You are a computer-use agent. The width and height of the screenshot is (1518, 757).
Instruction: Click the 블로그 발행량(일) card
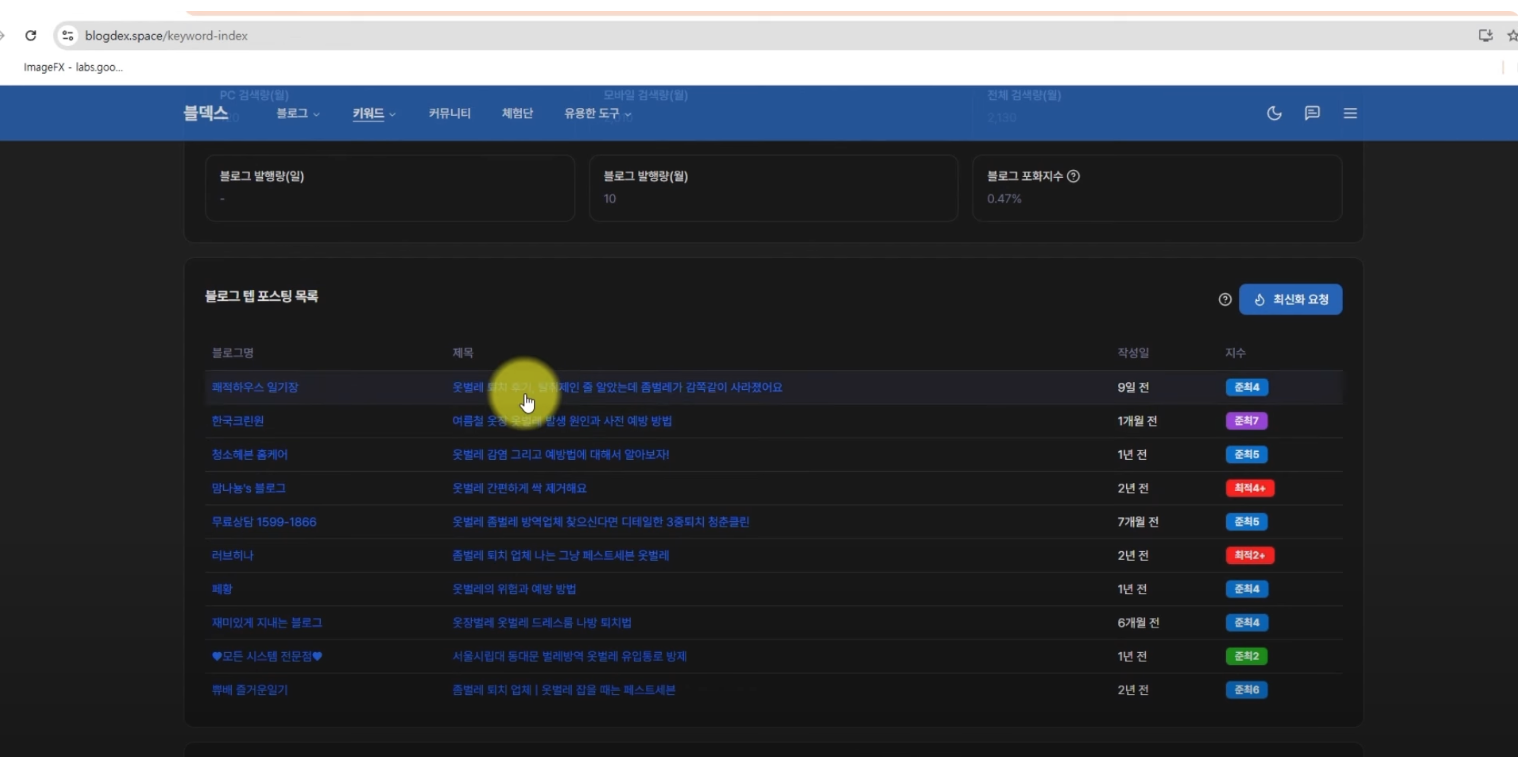(390, 187)
